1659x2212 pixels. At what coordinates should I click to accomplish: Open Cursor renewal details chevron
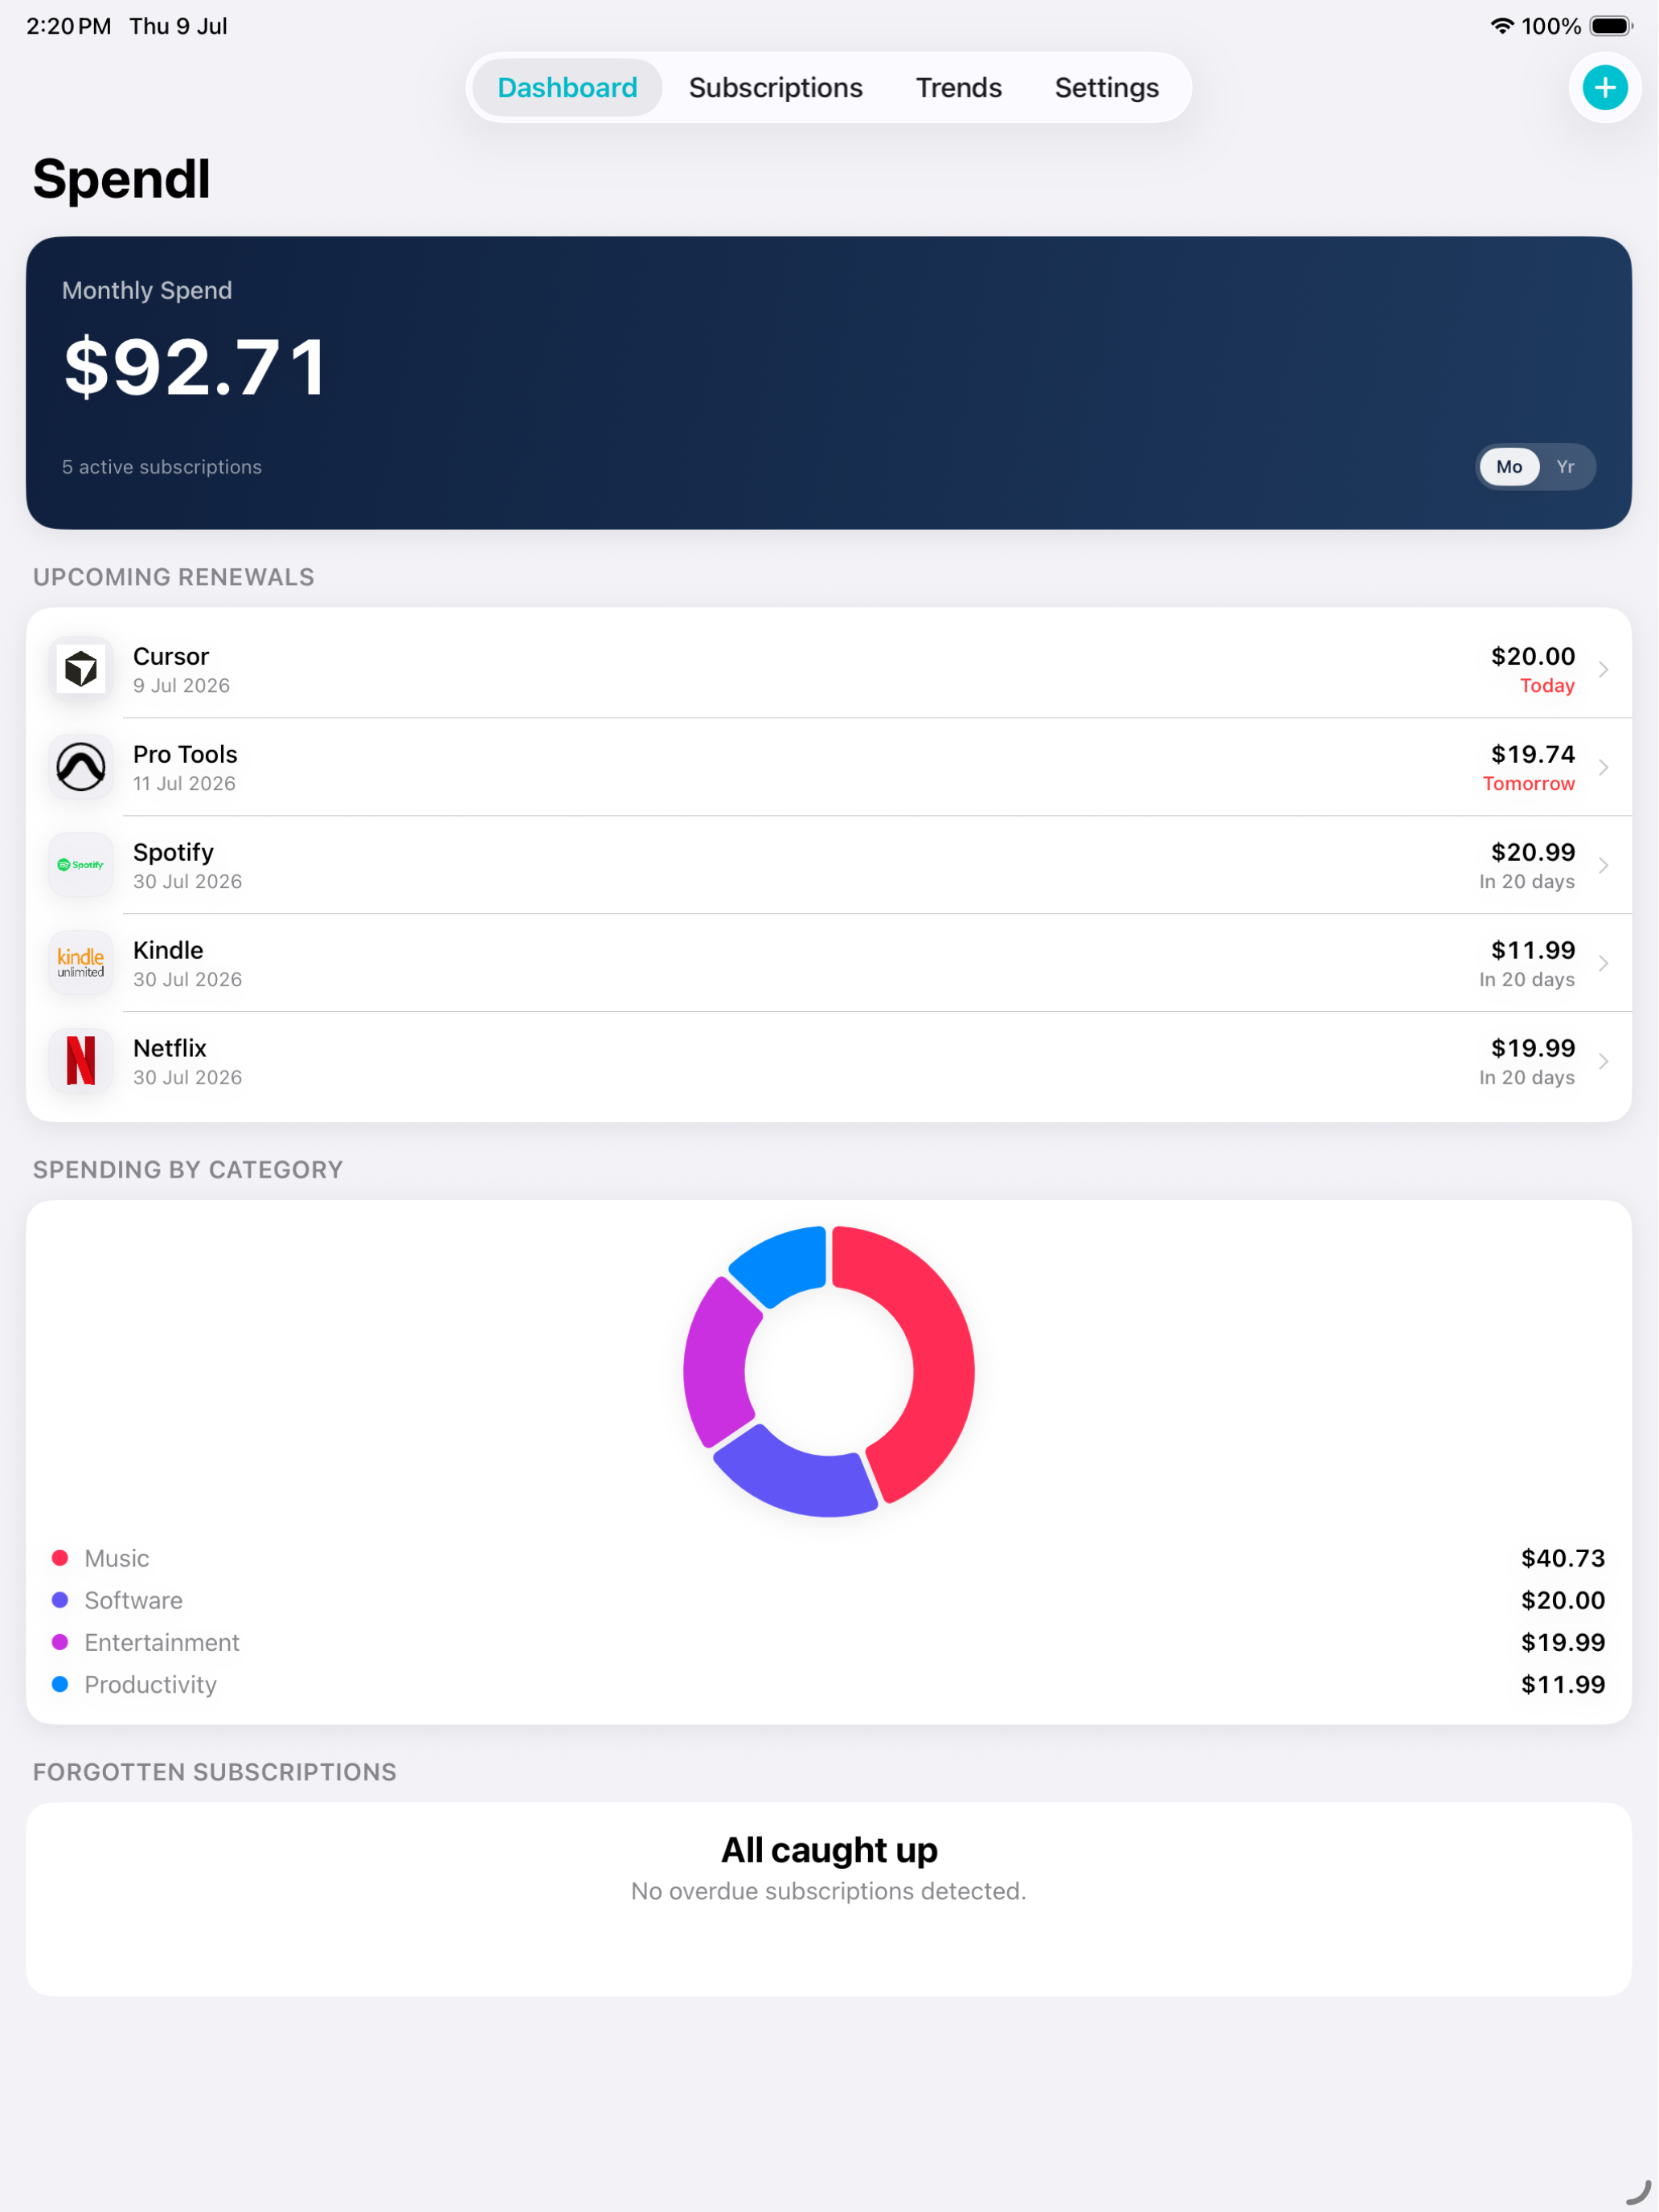(1603, 669)
